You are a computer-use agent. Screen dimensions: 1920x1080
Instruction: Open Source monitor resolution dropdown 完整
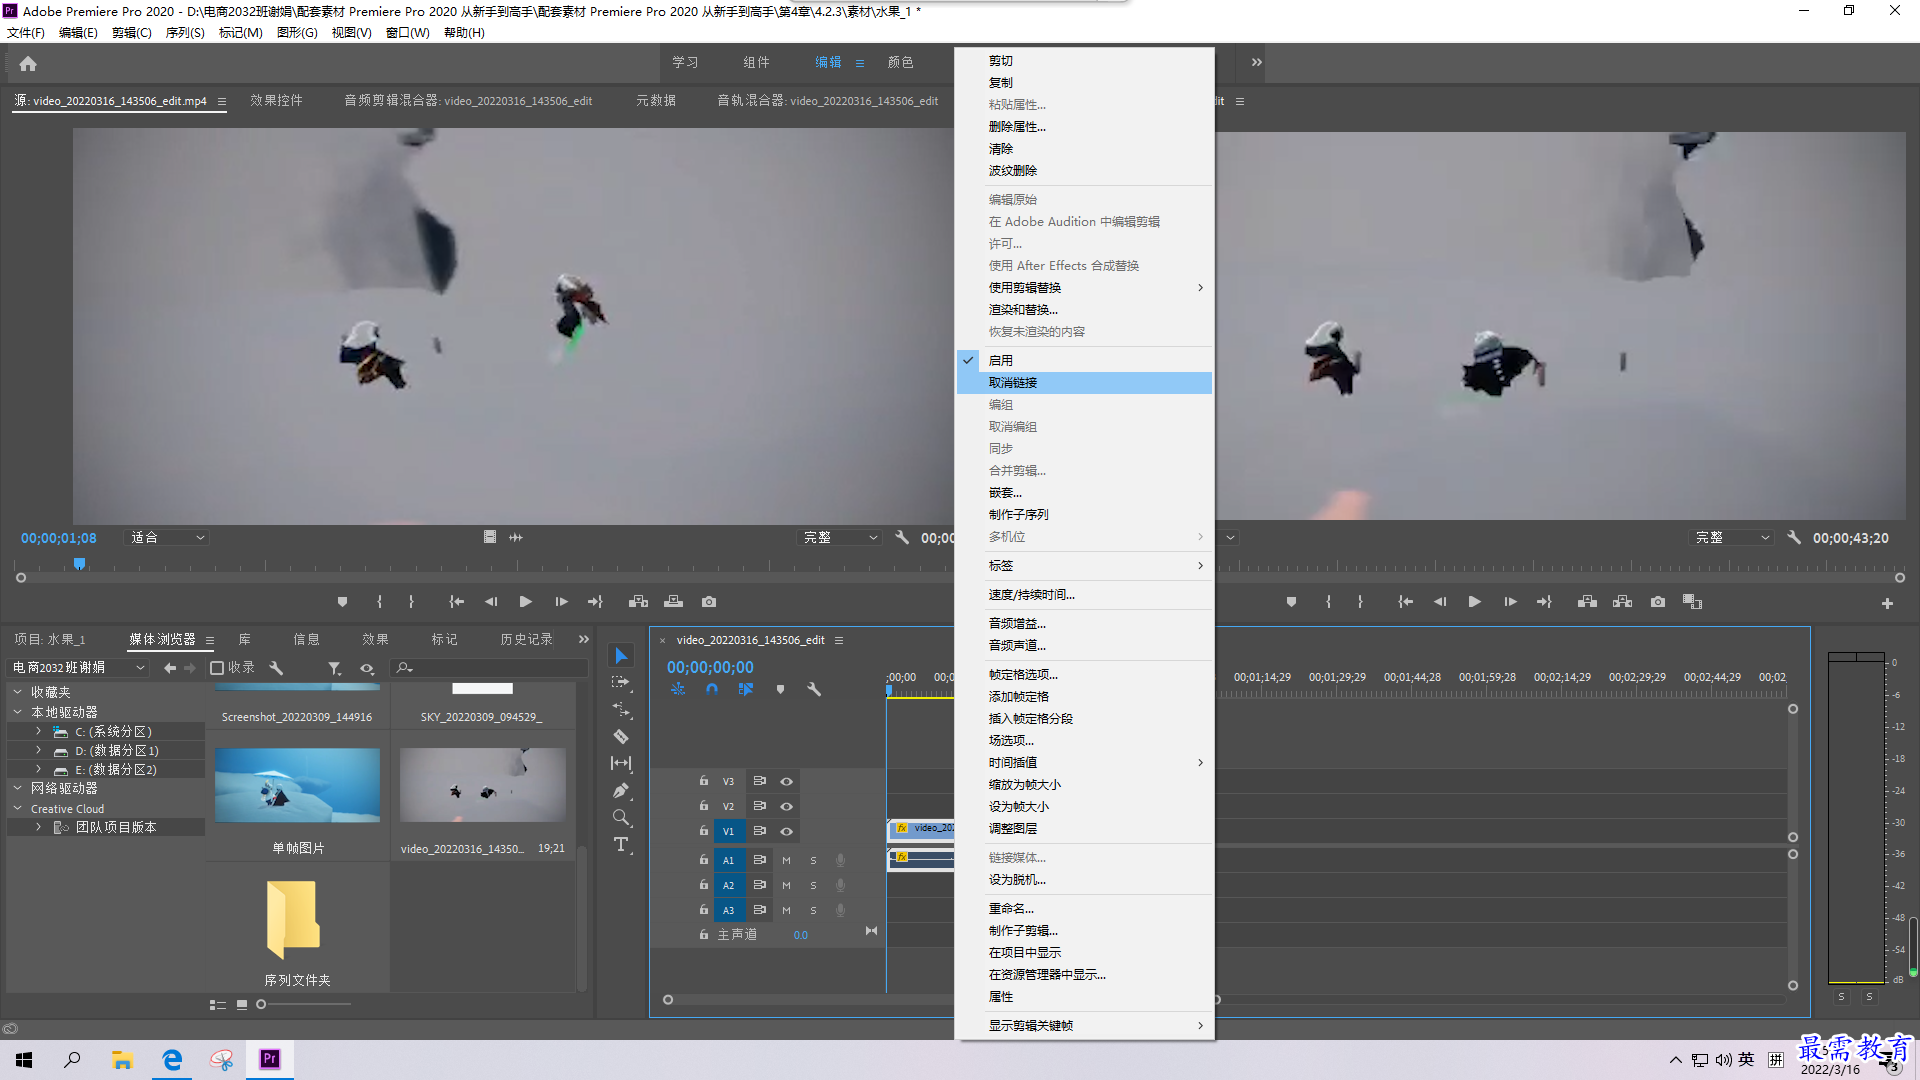click(840, 537)
